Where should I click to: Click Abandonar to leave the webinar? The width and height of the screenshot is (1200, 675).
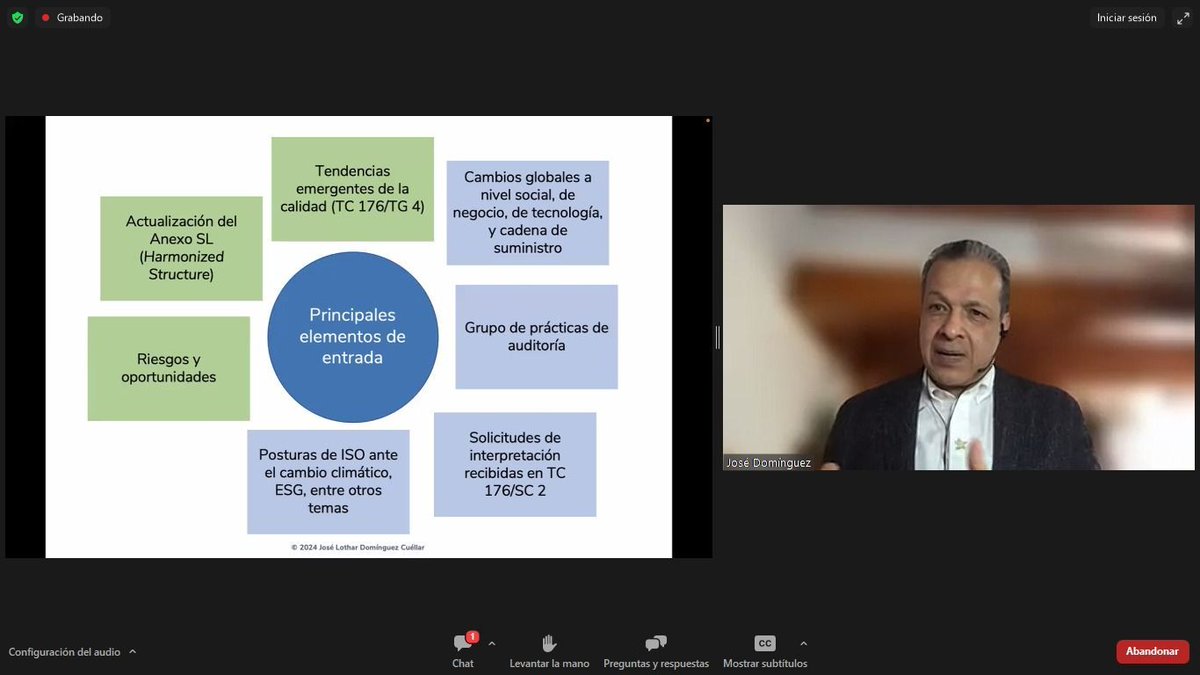pyautogui.click(x=1152, y=651)
